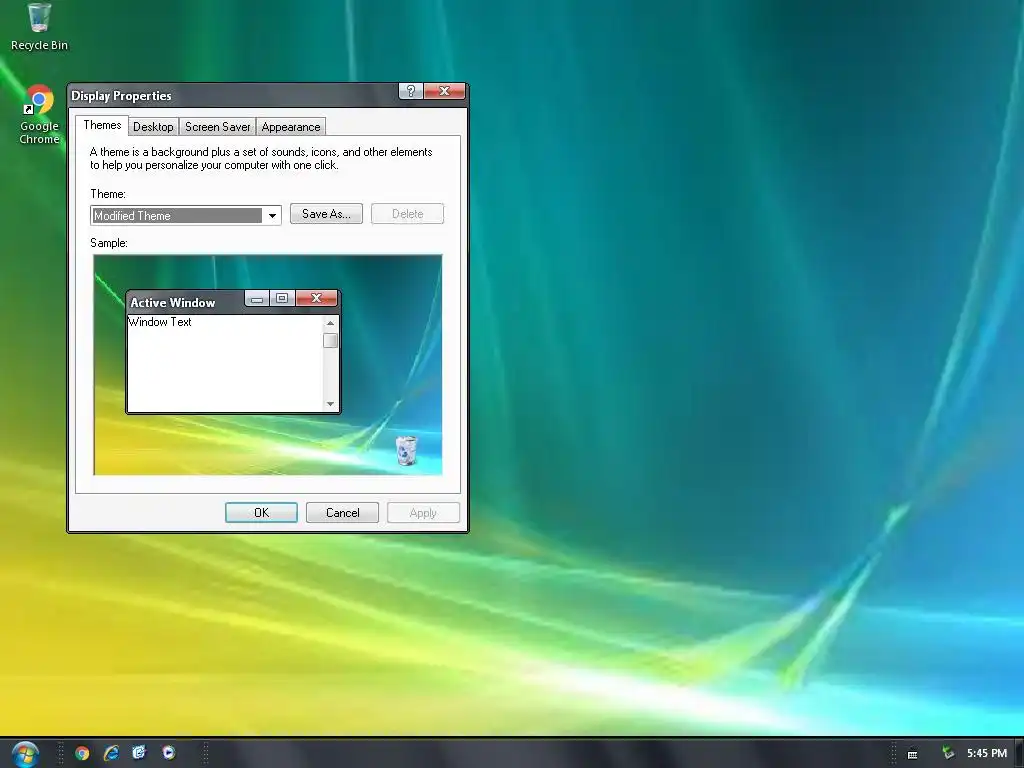The height and width of the screenshot is (768, 1024).
Task: Launch Chrome from the quick launch bar
Action: click(x=82, y=753)
